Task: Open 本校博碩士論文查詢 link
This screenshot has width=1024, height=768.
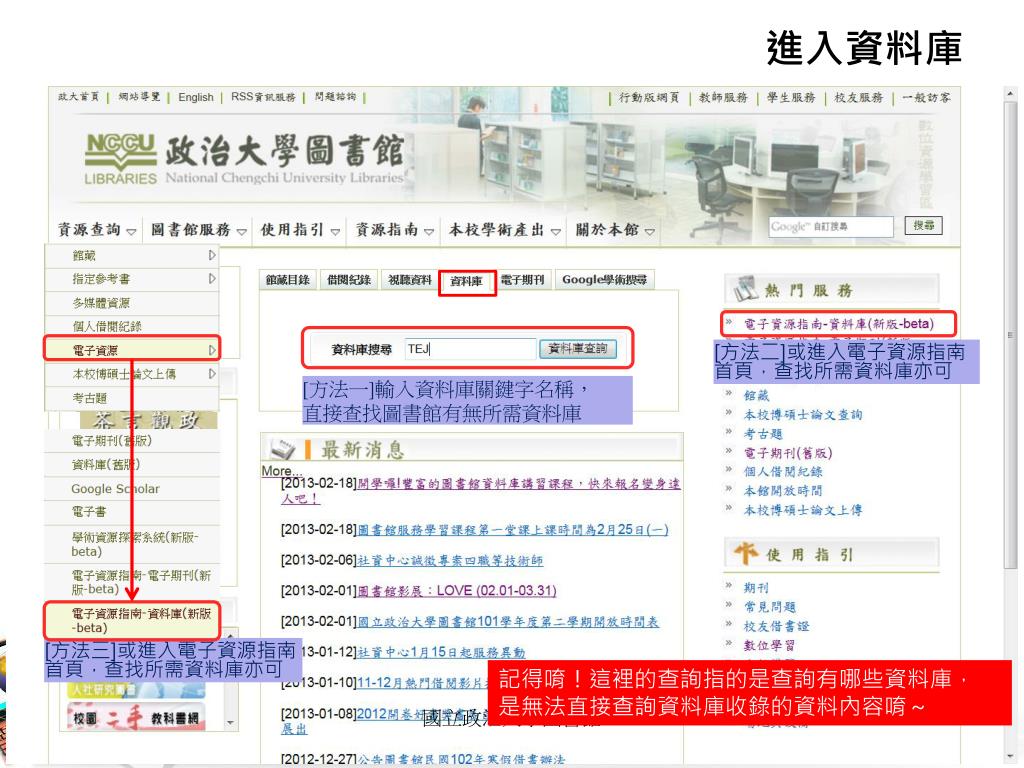Action: tap(803, 414)
